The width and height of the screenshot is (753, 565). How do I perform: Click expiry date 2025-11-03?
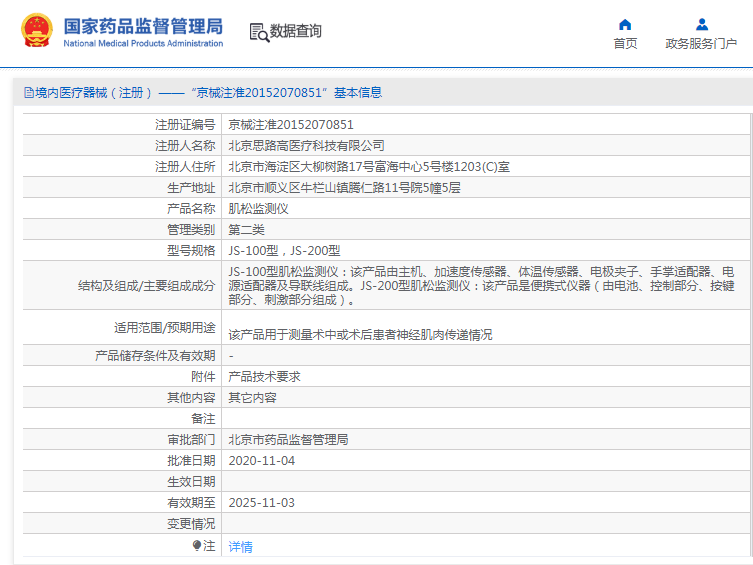click(x=262, y=503)
